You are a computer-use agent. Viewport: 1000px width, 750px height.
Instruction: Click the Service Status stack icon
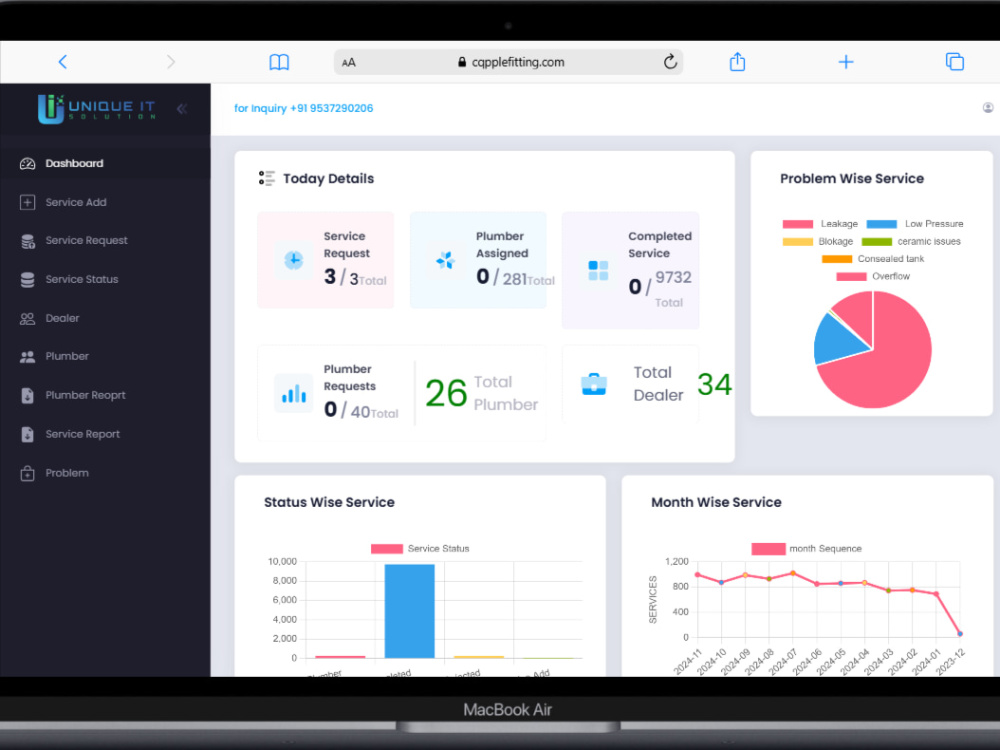coord(27,279)
